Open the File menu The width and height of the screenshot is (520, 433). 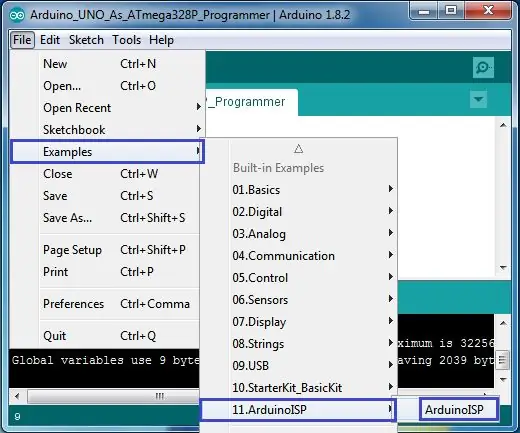[22, 40]
